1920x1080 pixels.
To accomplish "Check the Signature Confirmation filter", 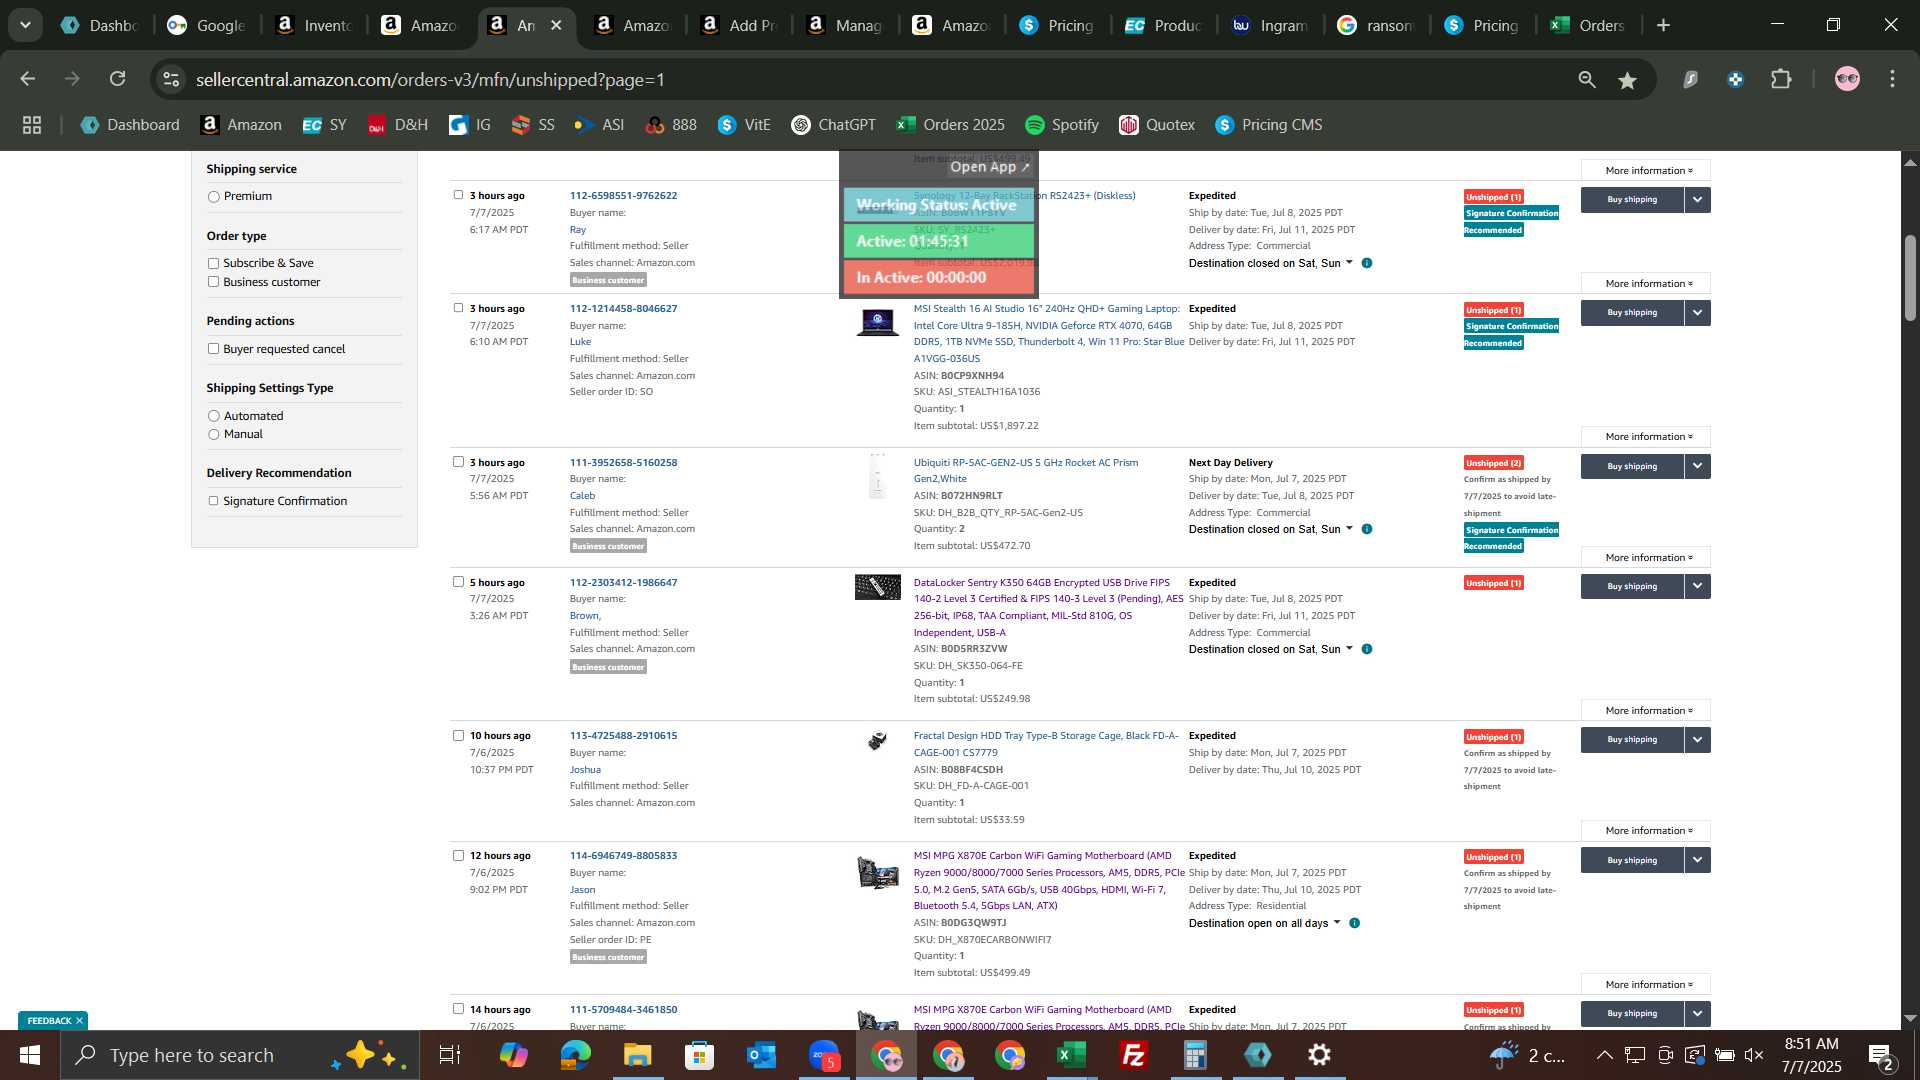I will (x=213, y=501).
